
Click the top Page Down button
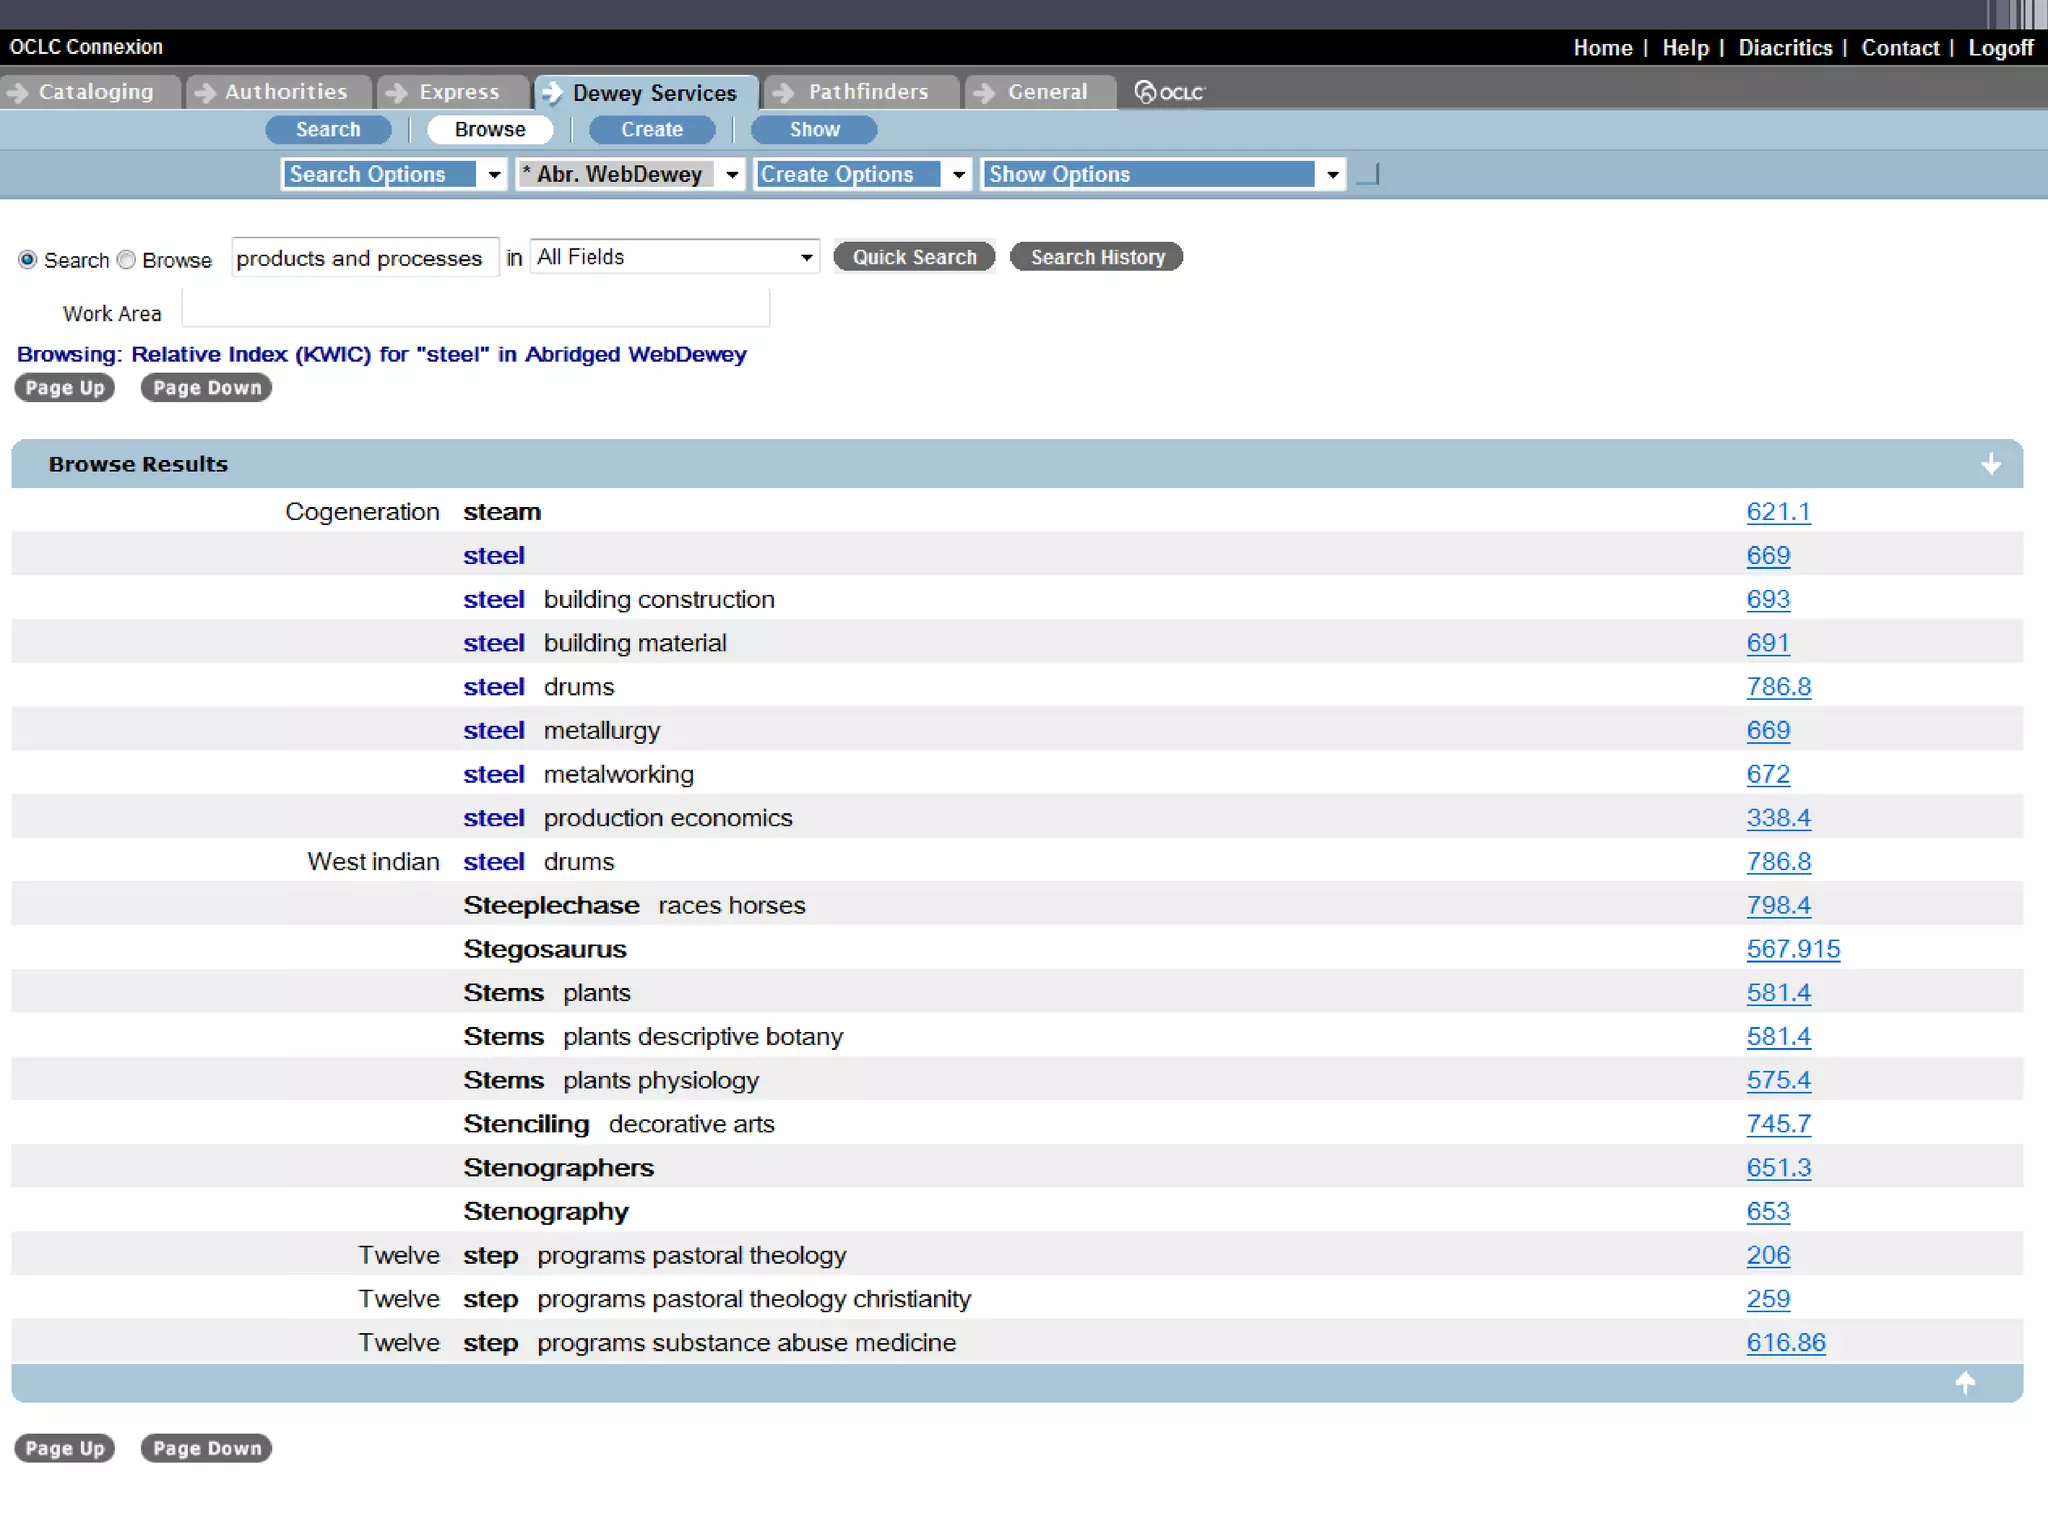pyautogui.click(x=206, y=388)
